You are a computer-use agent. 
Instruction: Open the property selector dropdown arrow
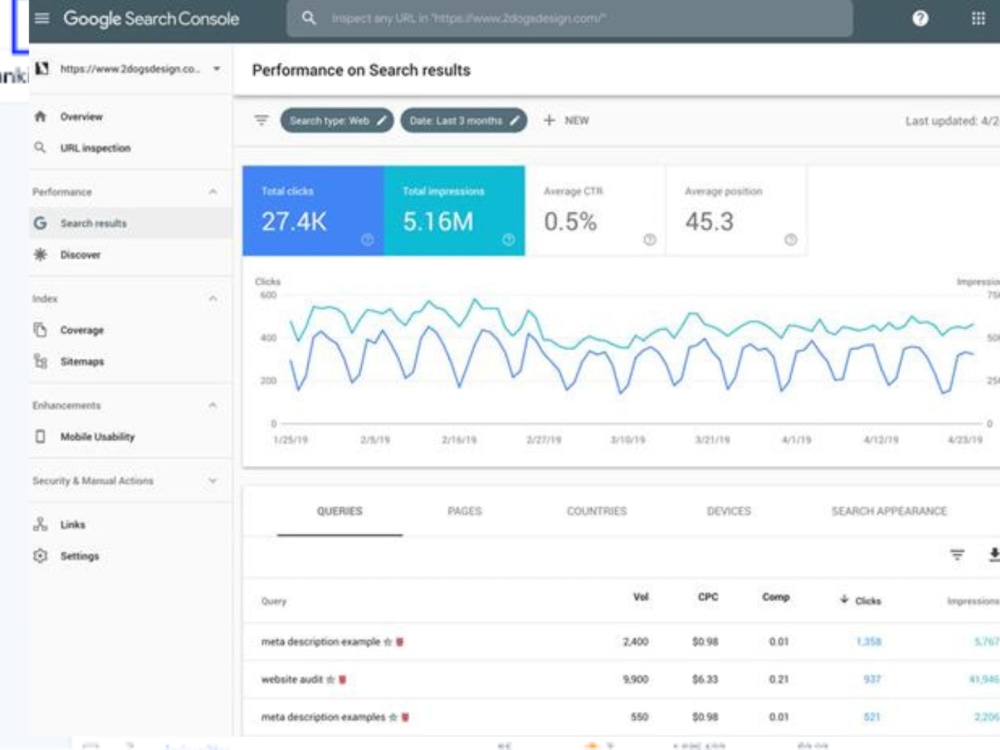coord(217,68)
